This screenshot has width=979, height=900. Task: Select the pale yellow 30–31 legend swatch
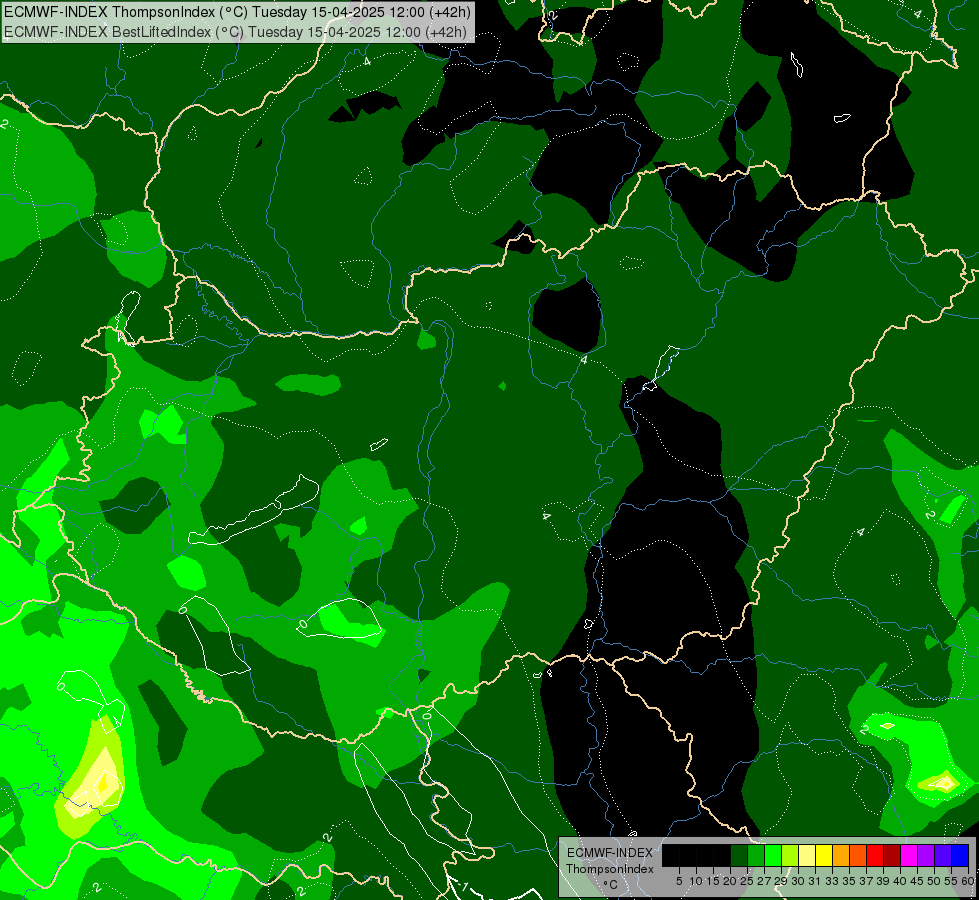pos(807,855)
